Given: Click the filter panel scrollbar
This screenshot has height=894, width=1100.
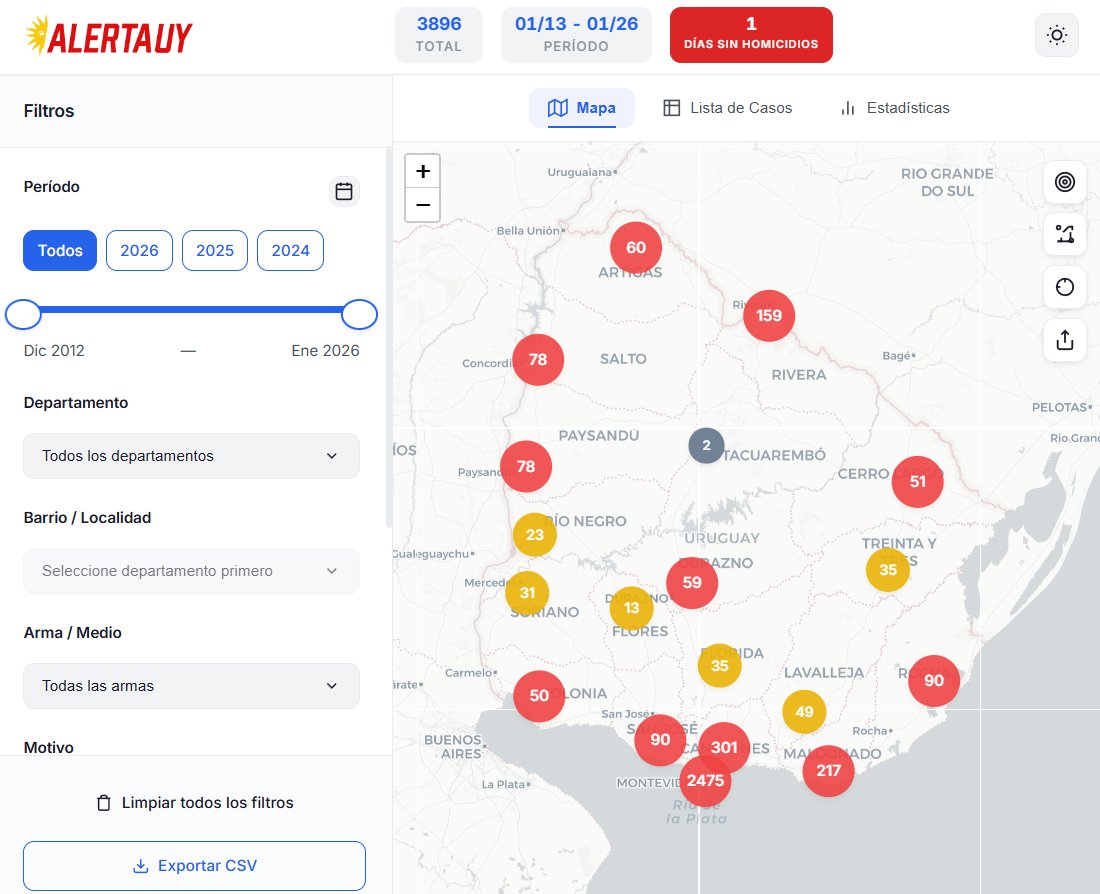Looking at the screenshot, I should tap(389, 337).
